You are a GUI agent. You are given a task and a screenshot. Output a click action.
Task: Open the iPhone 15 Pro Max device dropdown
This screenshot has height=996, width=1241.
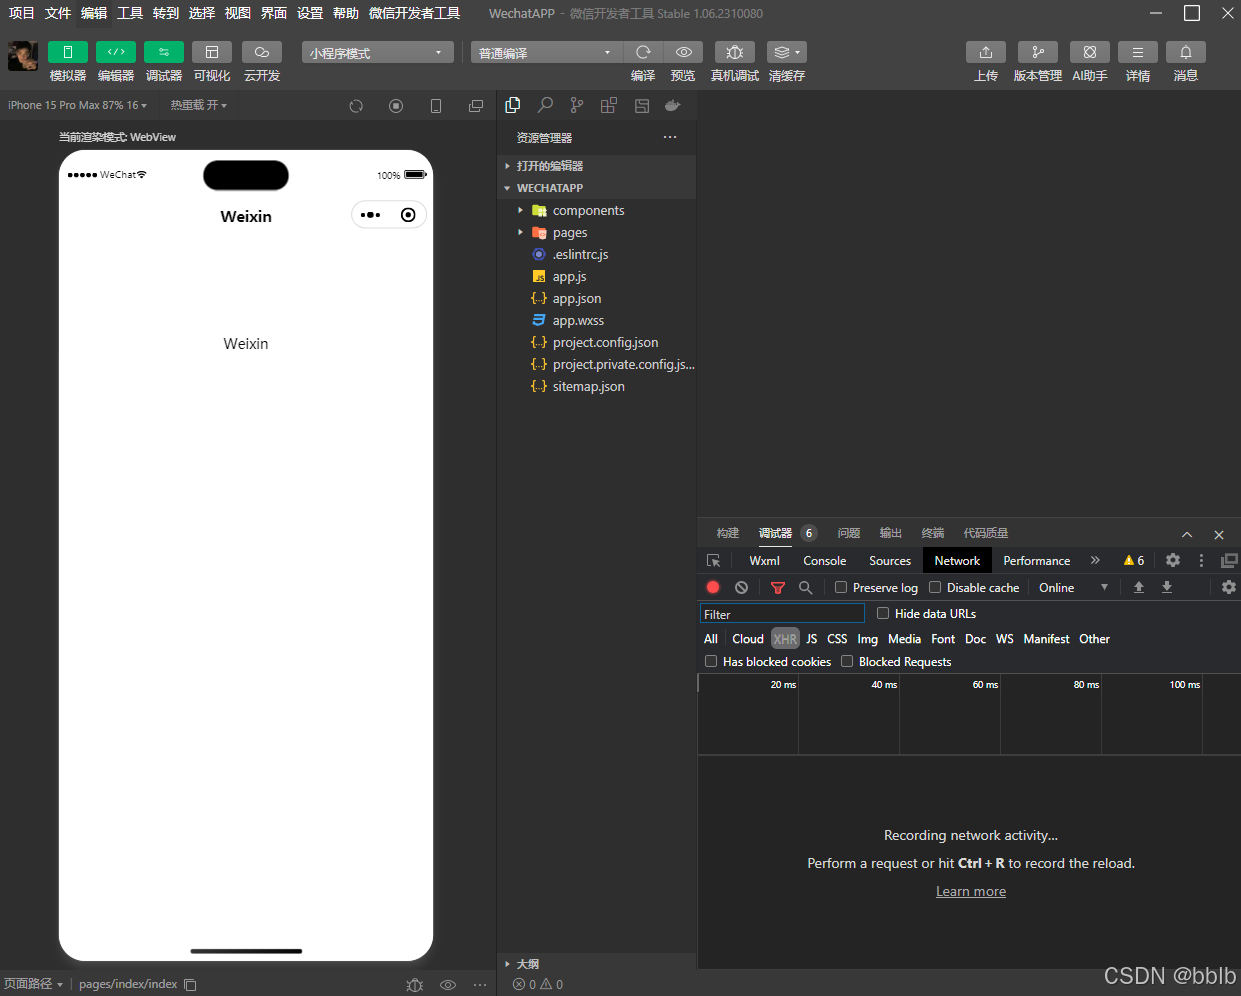click(78, 105)
